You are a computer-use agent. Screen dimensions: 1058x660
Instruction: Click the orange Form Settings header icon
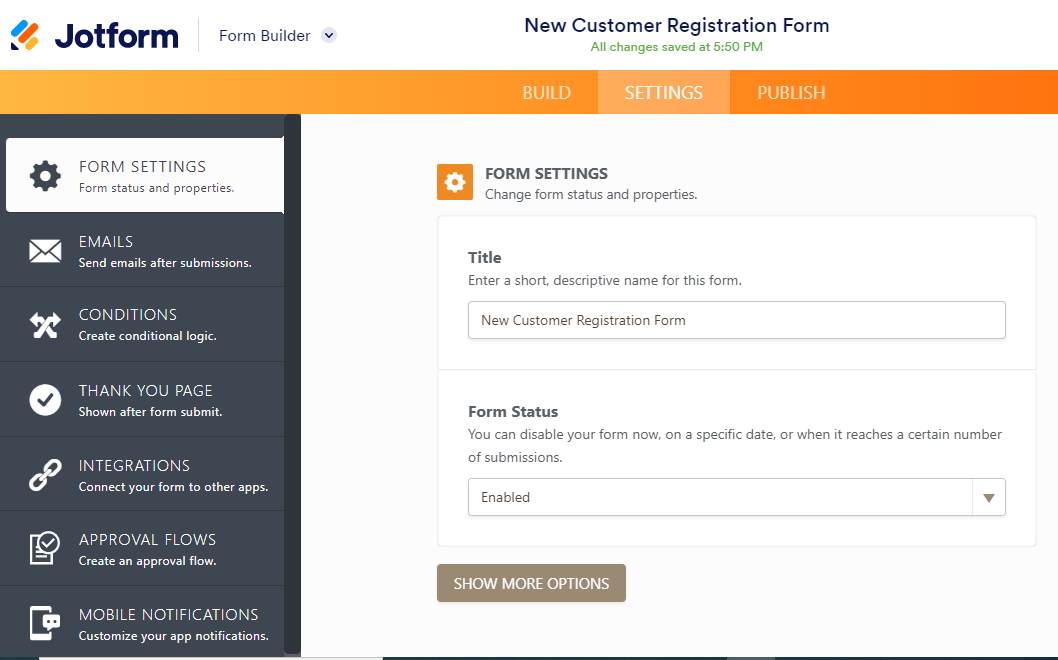coord(455,182)
